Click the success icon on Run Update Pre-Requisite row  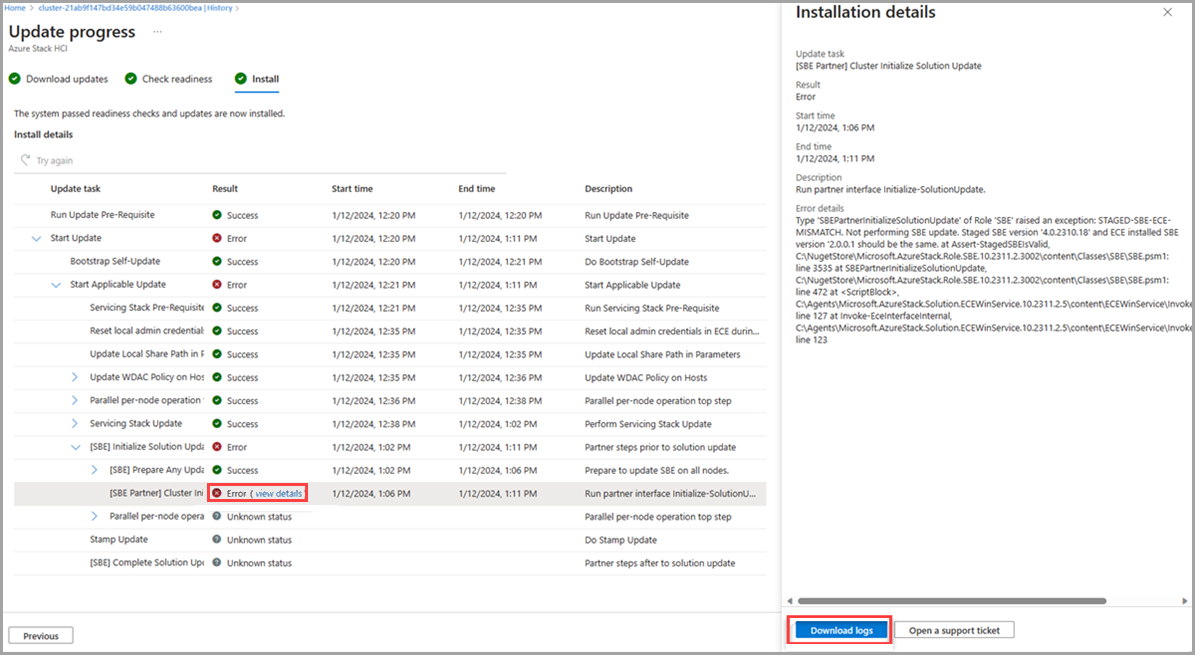[217, 215]
